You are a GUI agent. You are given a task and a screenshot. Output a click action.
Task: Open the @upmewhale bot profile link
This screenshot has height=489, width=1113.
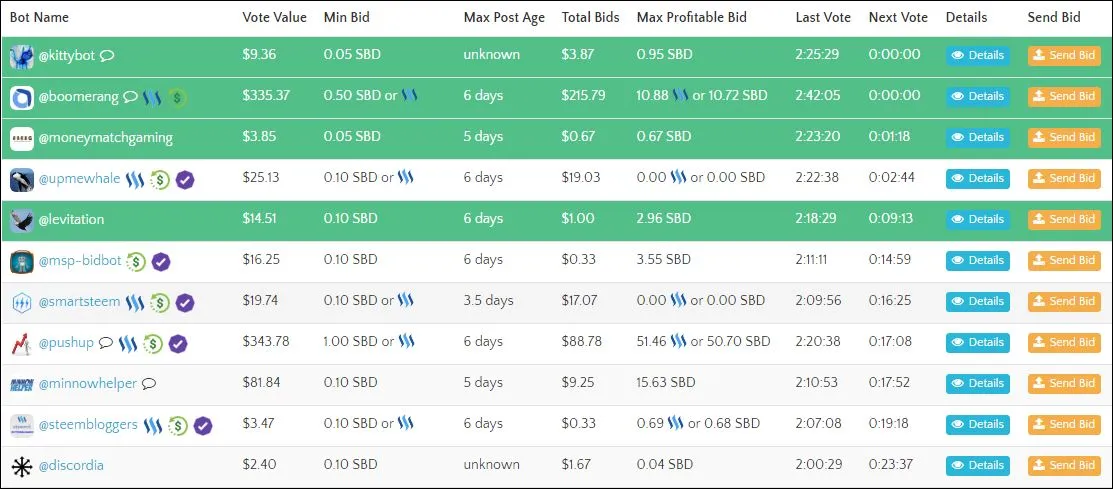79,179
